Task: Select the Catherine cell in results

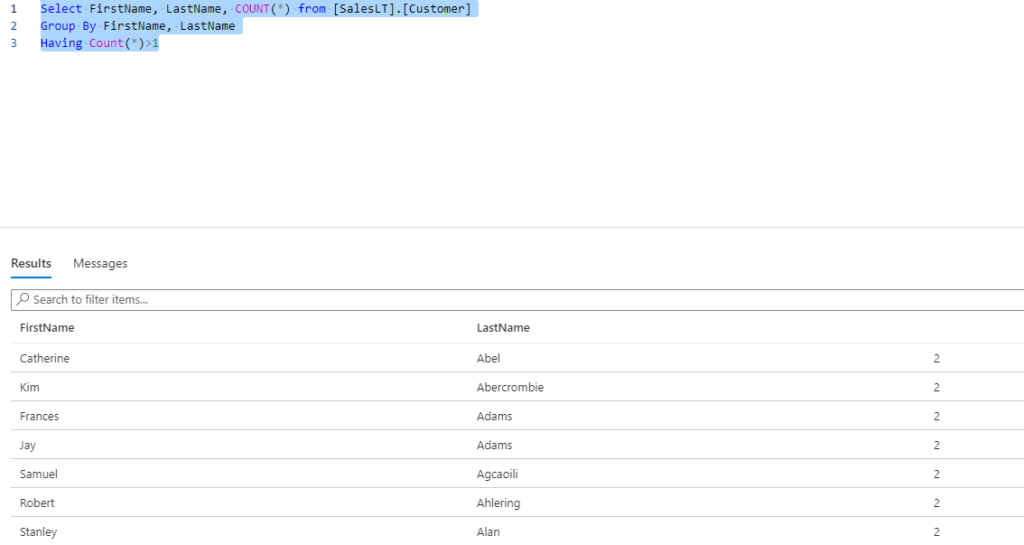Action: pyautogui.click(x=45, y=358)
